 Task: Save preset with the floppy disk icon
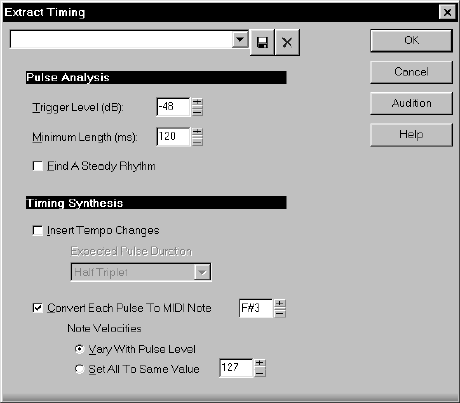click(x=262, y=42)
